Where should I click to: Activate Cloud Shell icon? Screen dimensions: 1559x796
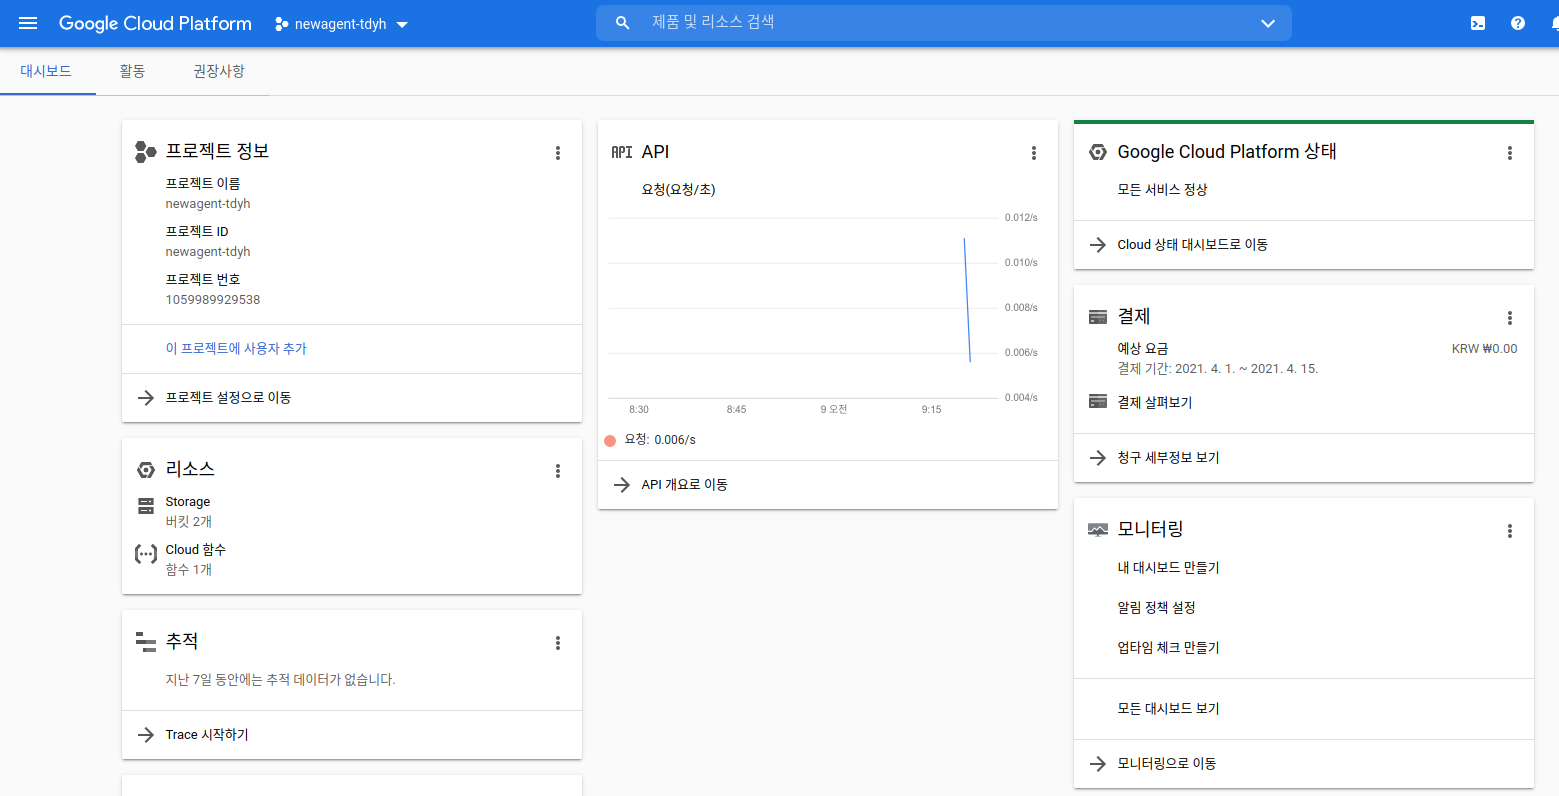point(1478,23)
